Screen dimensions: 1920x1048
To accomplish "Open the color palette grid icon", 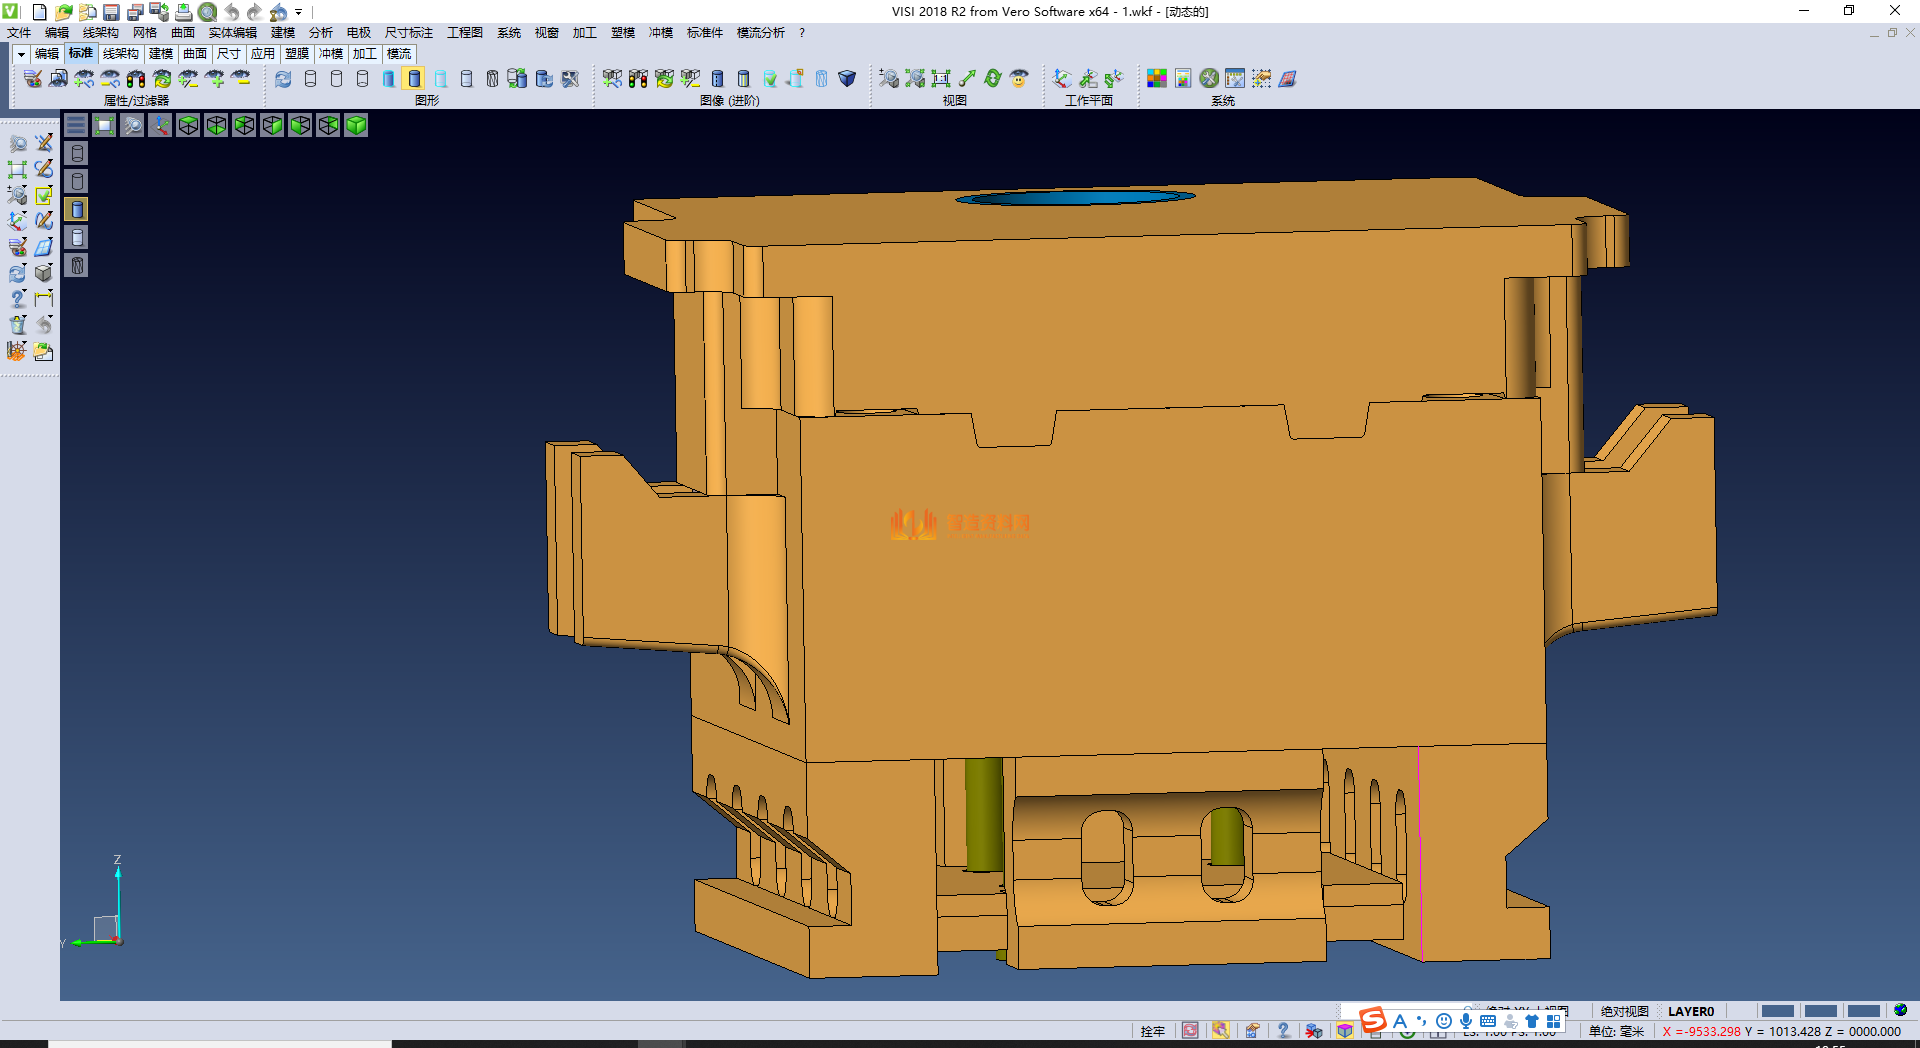I will tap(1157, 79).
